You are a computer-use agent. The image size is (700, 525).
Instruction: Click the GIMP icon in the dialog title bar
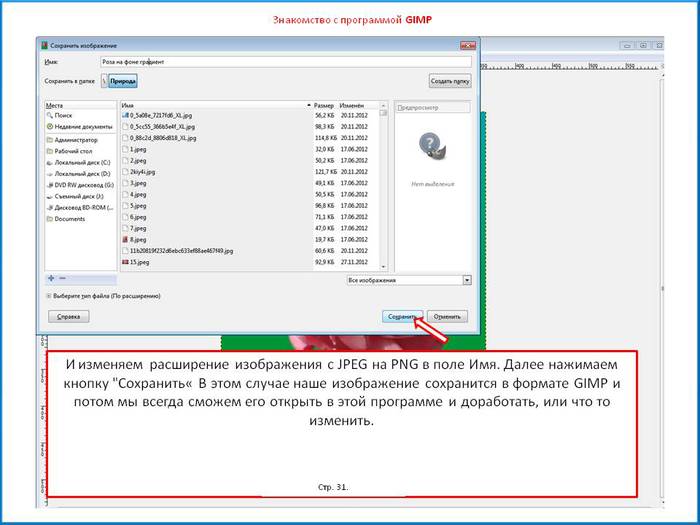[x=44, y=46]
